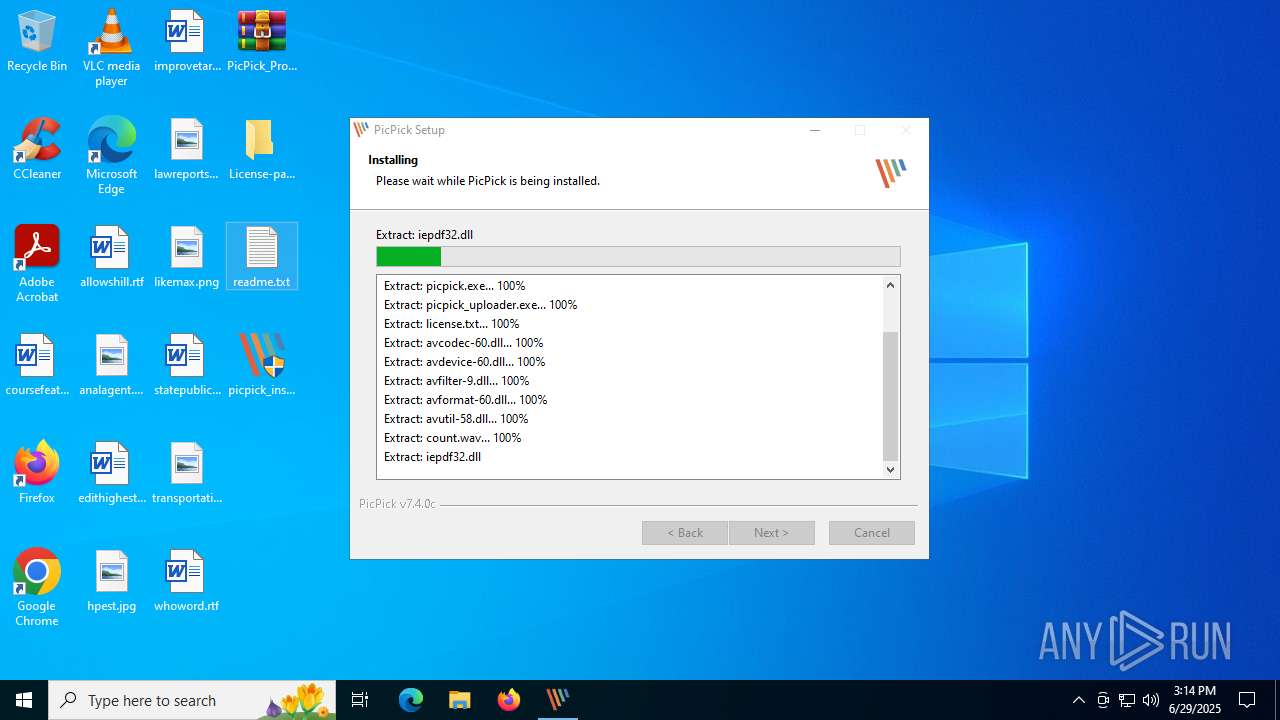Click the taskbar search box
This screenshot has width=1280, height=720.
click(x=192, y=700)
